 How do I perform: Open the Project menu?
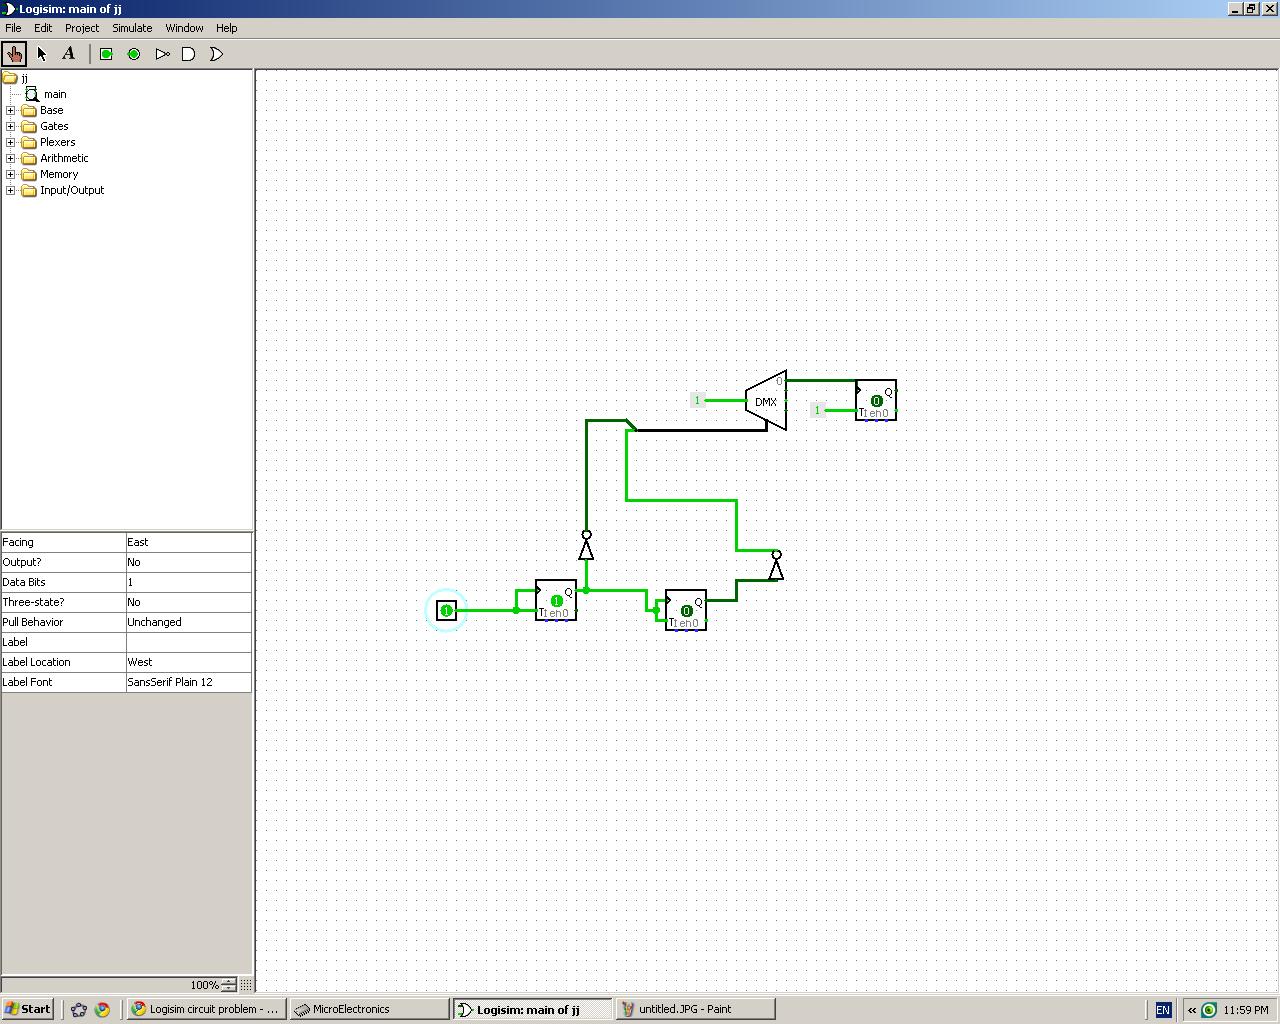[82, 28]
